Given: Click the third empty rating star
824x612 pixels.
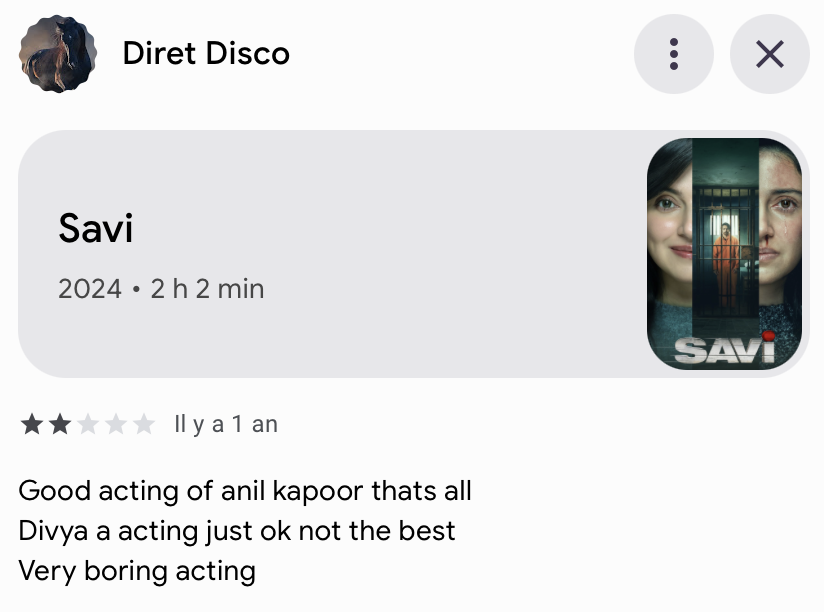Looking at the screenshot, I should (88, 425).
